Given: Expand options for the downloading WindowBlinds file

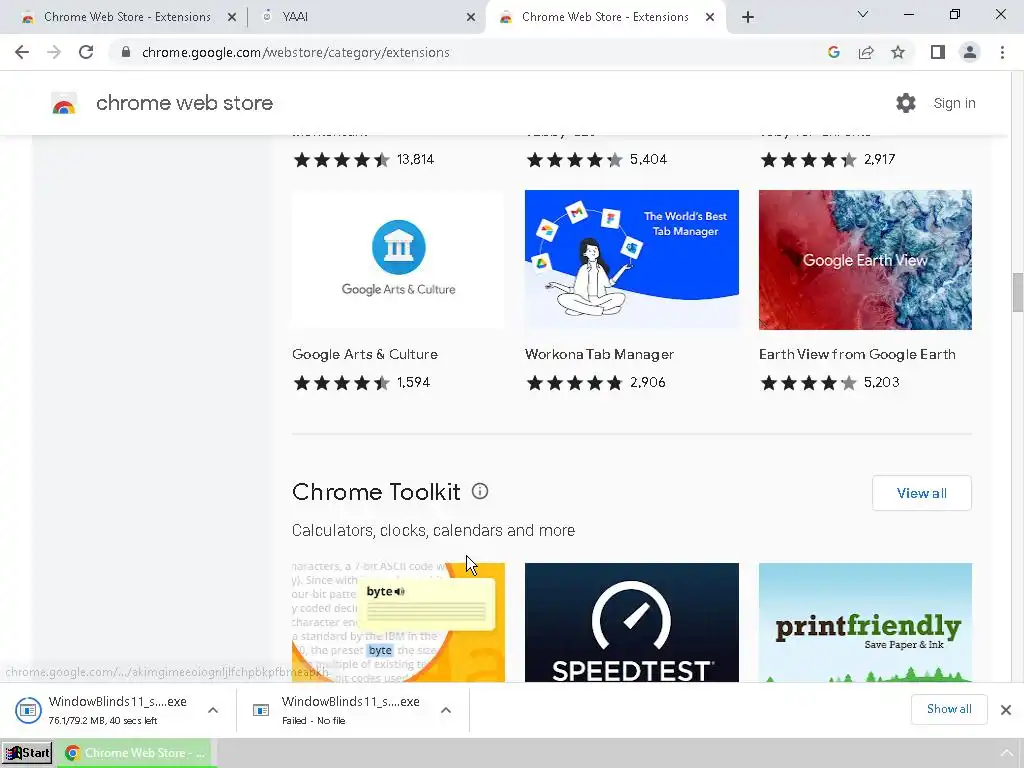Looking at the screenshot, I should pyautogui.click(x=213, y=710).
